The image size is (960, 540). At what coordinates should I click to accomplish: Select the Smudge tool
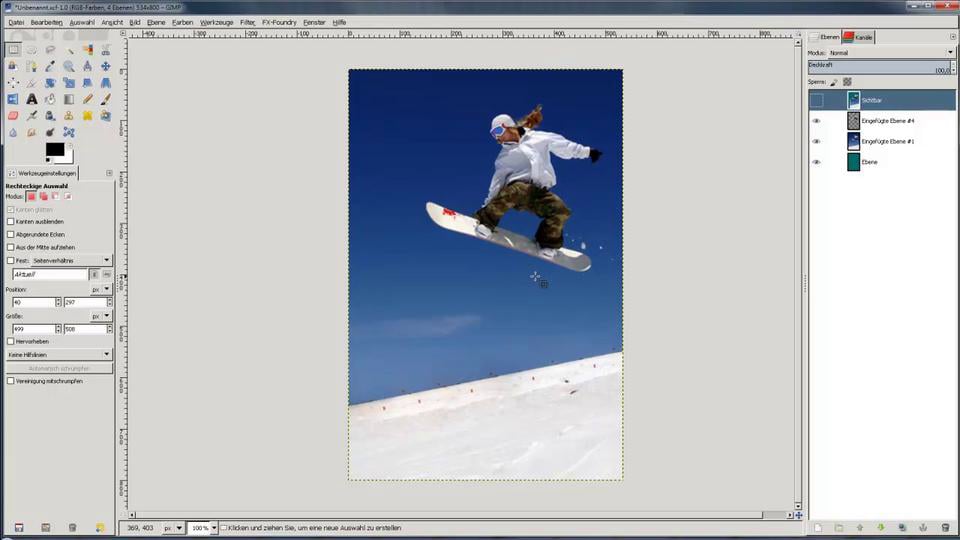point(31,132)
